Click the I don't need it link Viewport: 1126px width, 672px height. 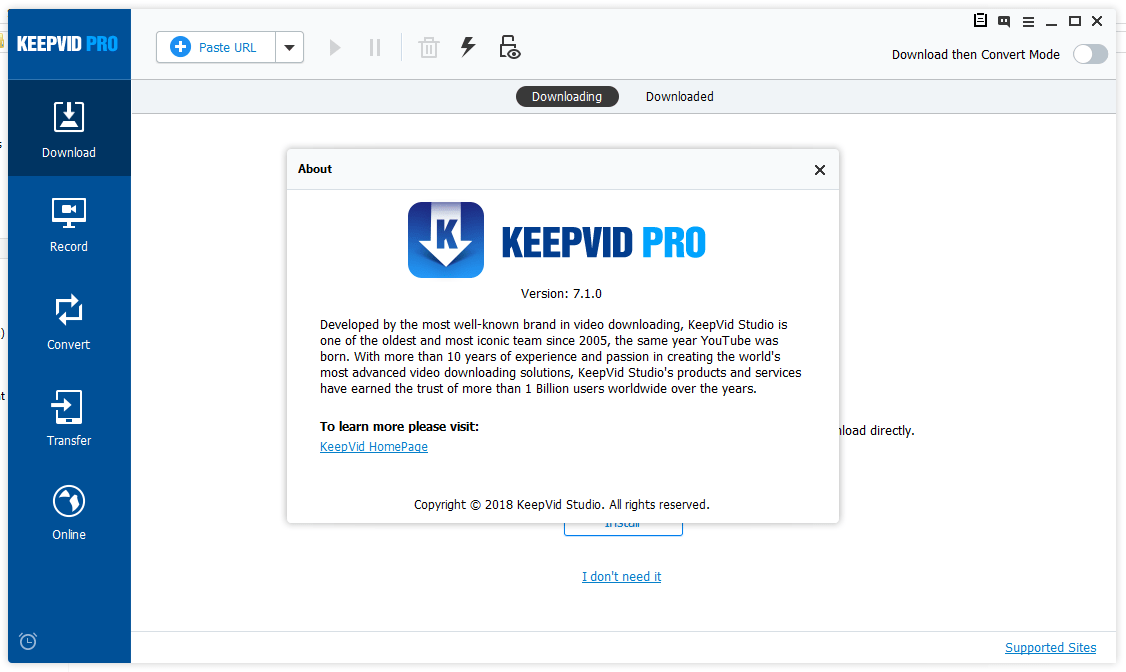[x=621, y=577]
